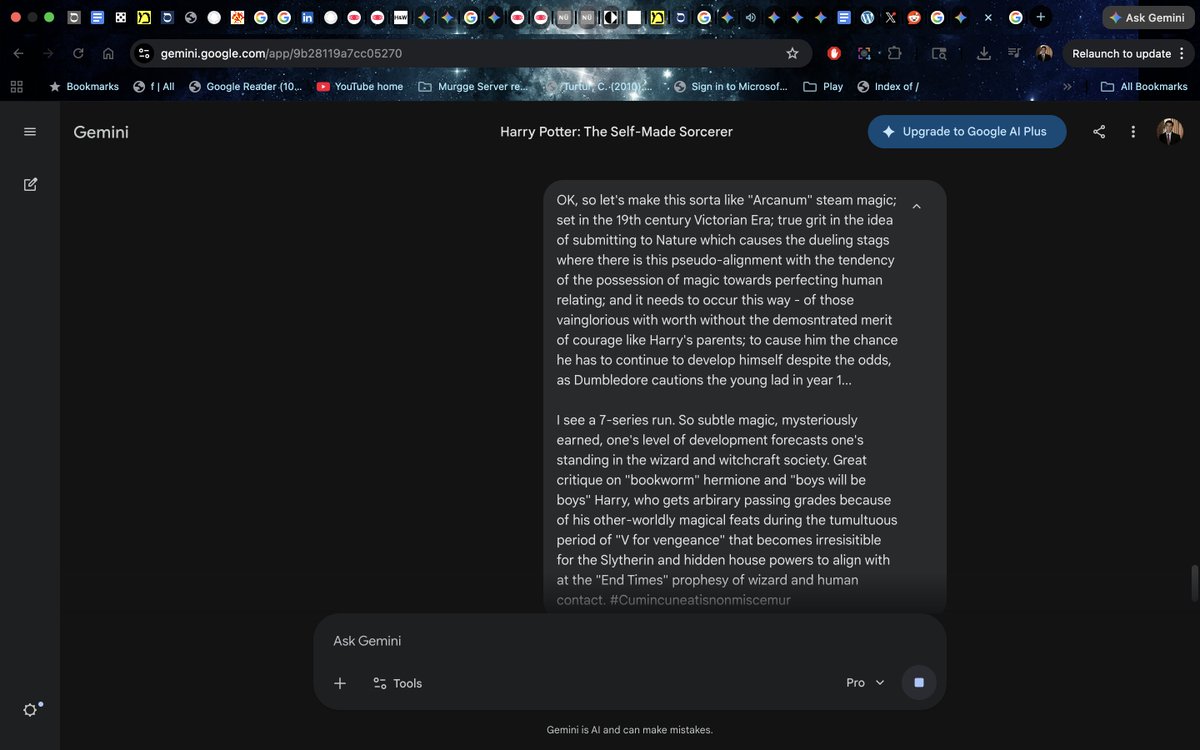This screenshot has width=1200, height=750.
Task: Open the All Bookmarks folder
Action: [1144, 86]
